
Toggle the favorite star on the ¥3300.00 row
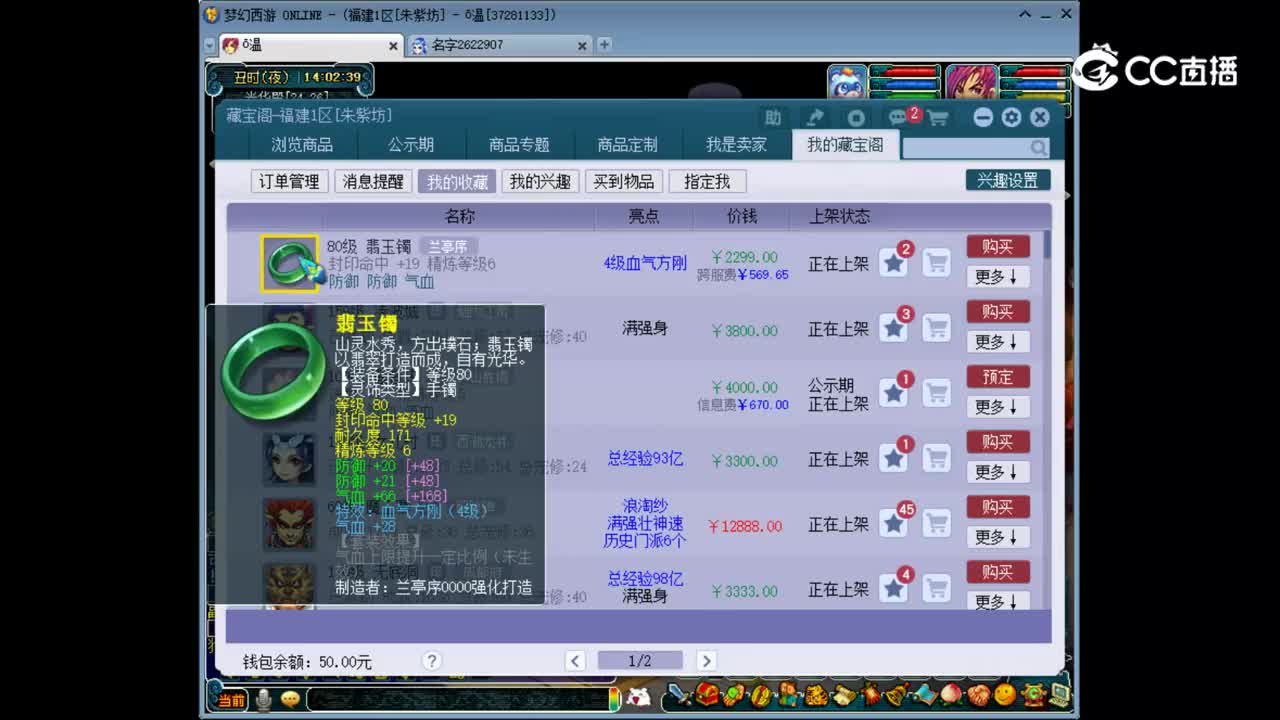894,458
